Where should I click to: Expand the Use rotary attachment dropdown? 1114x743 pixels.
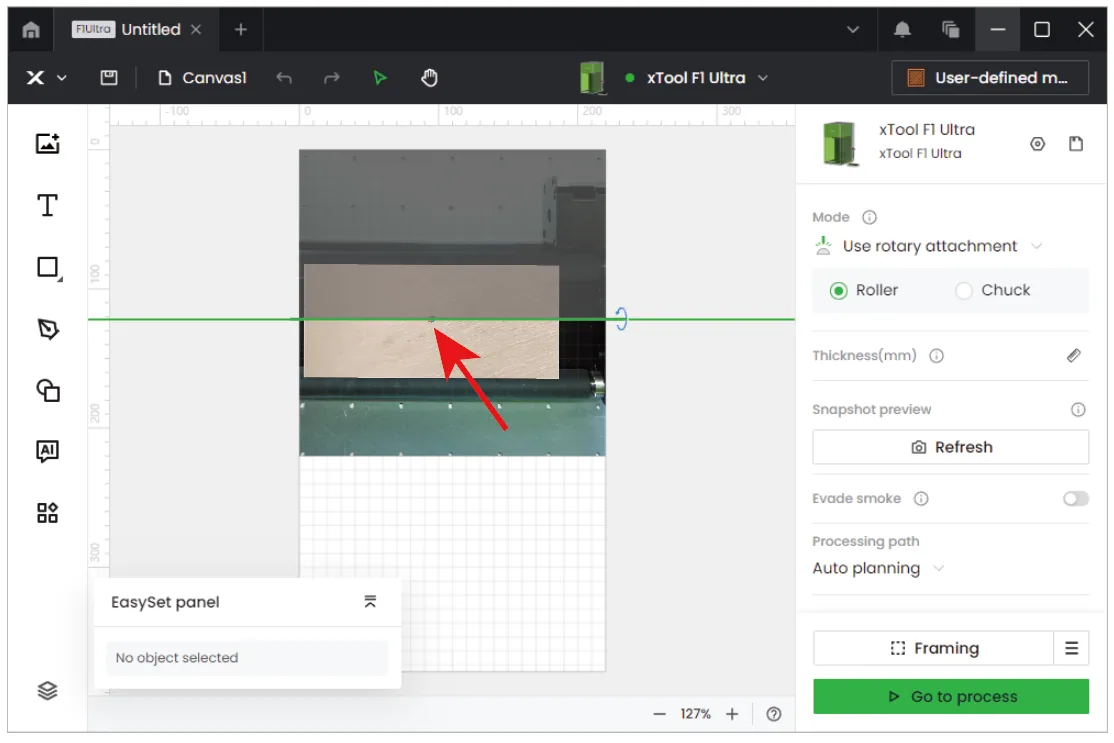tap(929, 246)
